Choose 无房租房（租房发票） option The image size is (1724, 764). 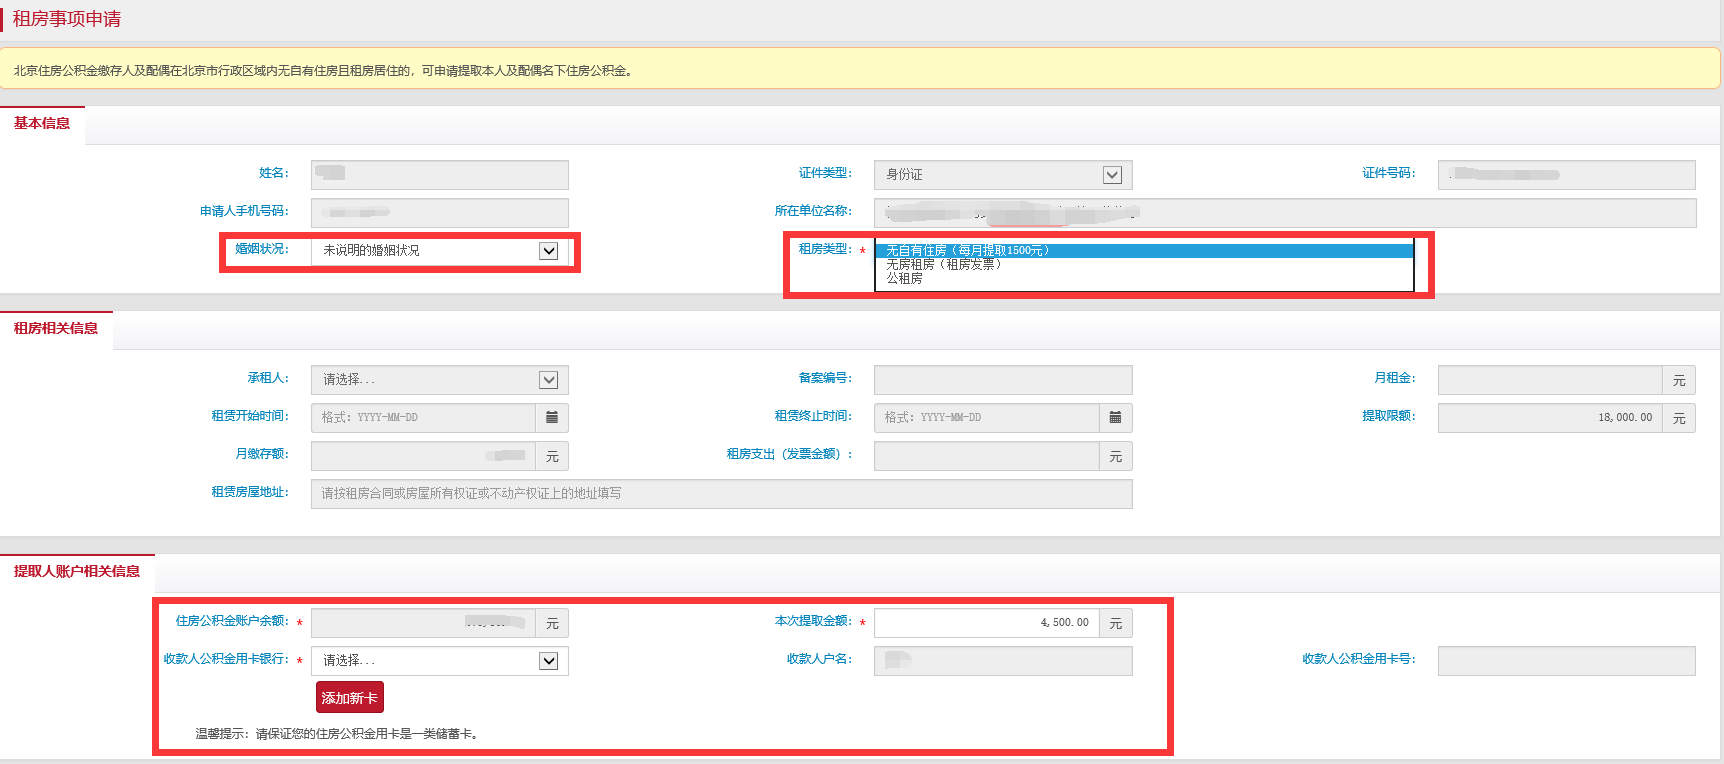pyautogui.click(x=943, y=264)
